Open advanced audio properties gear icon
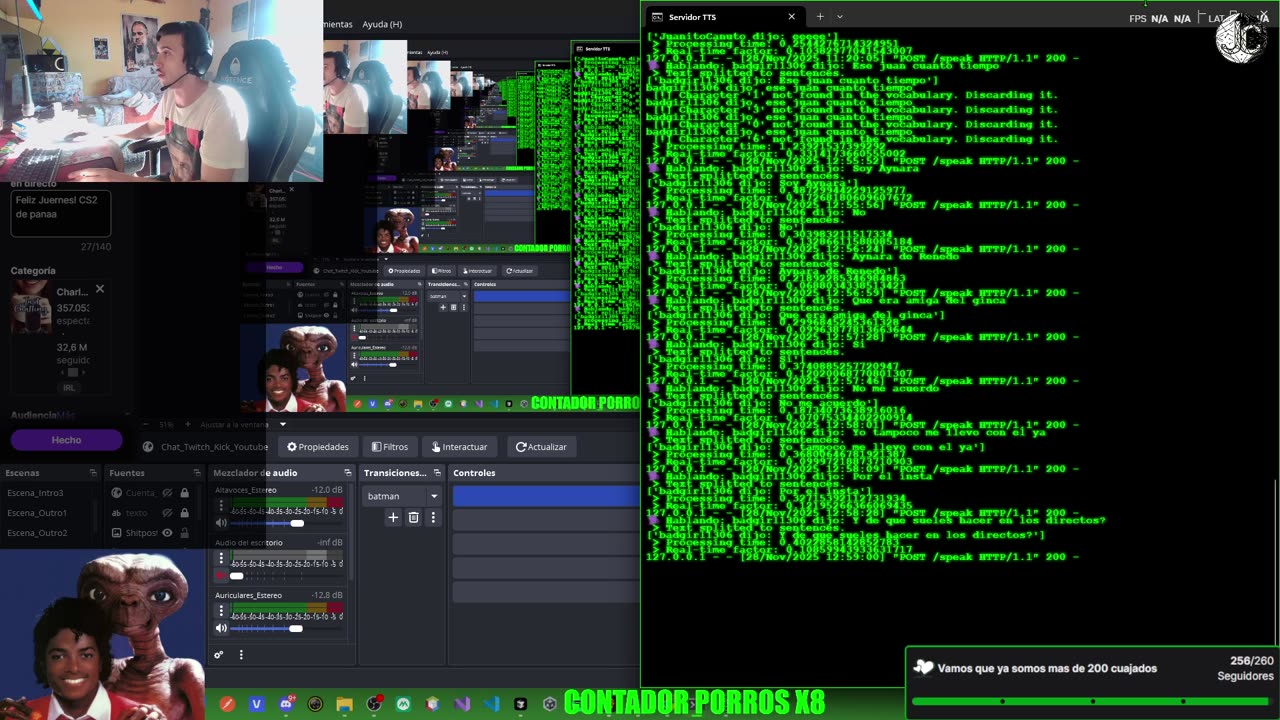Screen dimensions: 1280x720 (218, 655)
